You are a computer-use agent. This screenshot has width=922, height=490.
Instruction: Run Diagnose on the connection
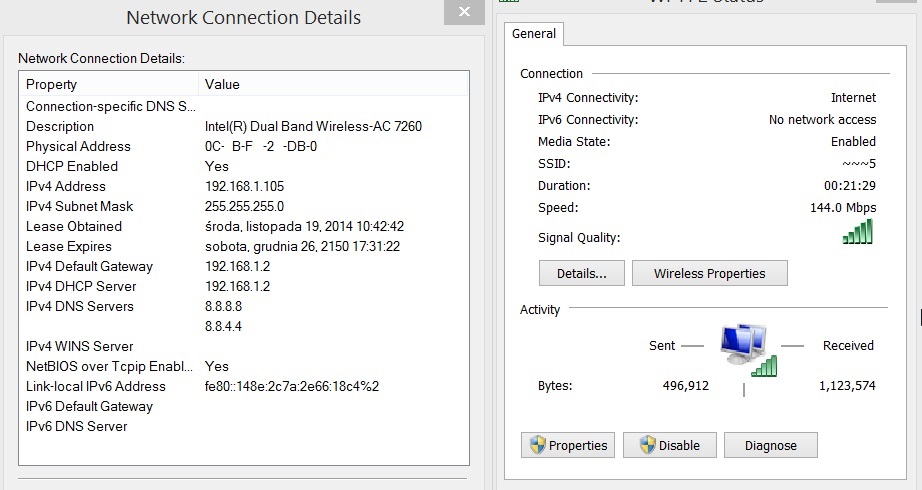pos(770,445)
